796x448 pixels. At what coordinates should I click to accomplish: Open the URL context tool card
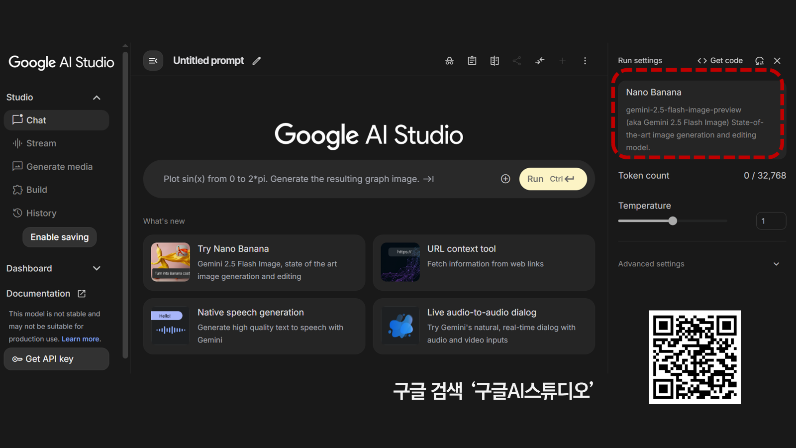(x=484, y=263)
